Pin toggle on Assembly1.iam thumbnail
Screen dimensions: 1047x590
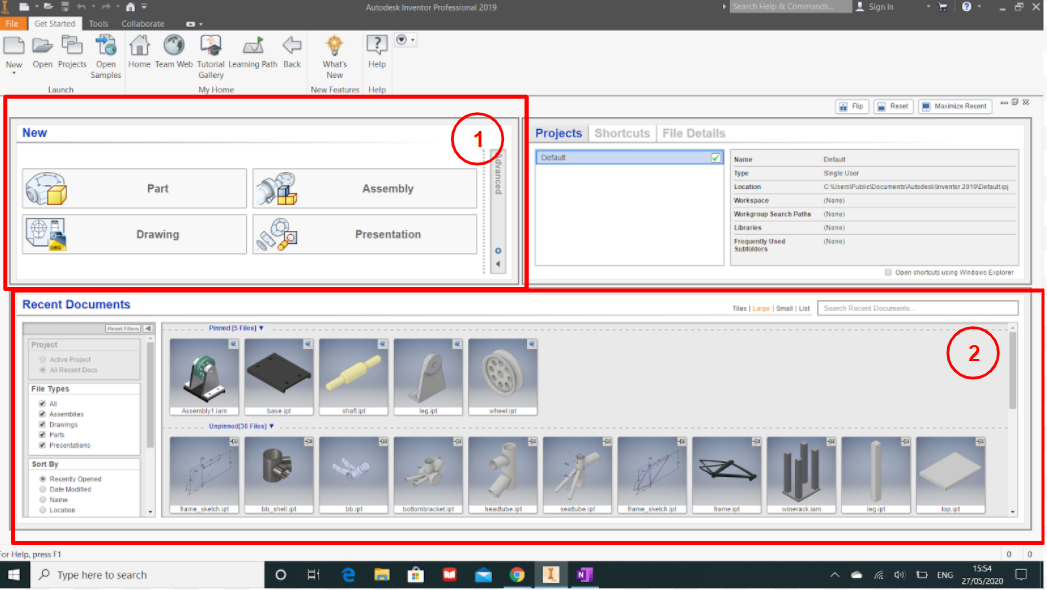(233, 344)
